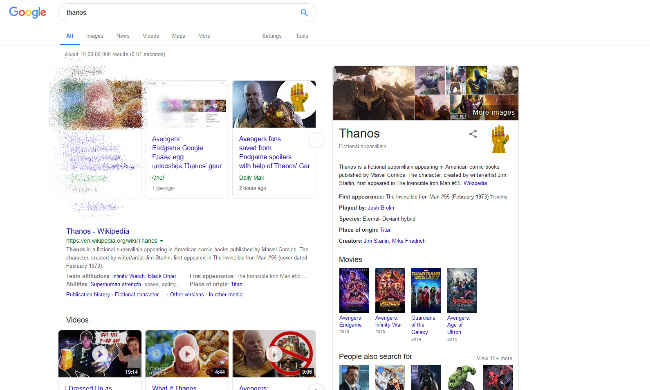
Task: Click the share icon in Thanos panel
Action: pos(473,133)
